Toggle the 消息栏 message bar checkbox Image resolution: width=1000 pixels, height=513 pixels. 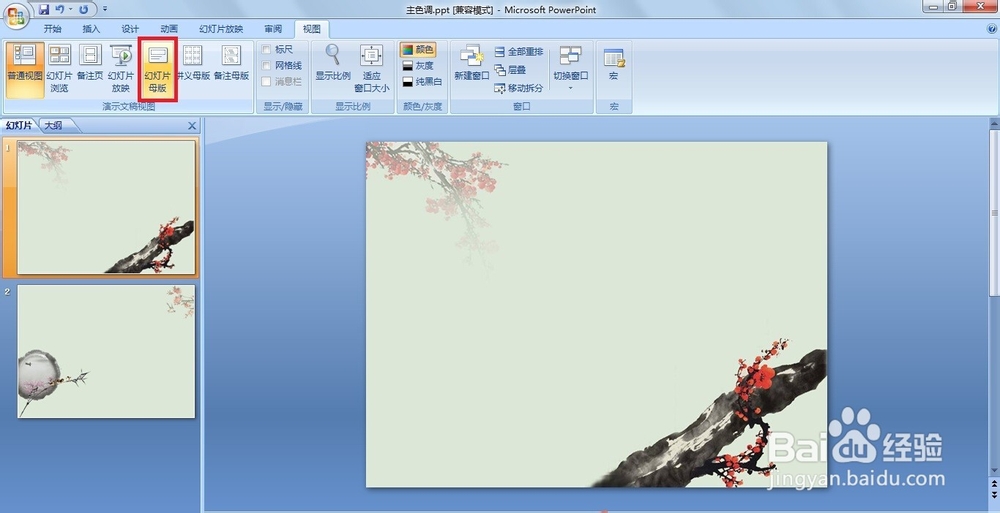click(266, 81)
